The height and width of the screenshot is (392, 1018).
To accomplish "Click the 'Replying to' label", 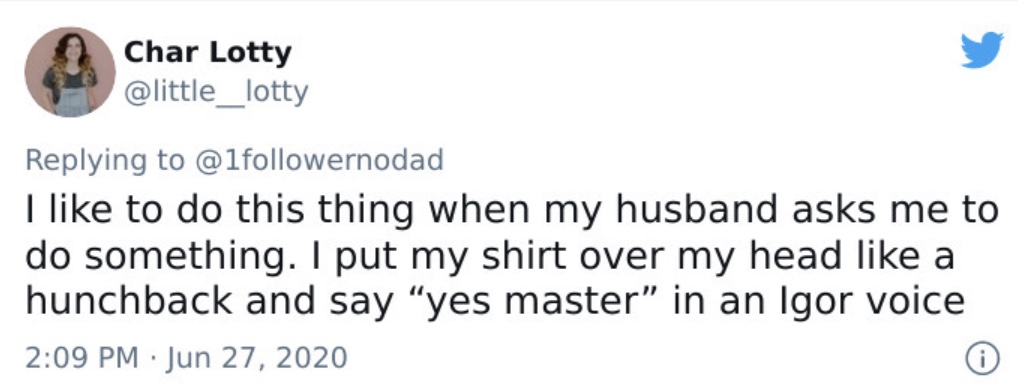I will pos(105,161).
